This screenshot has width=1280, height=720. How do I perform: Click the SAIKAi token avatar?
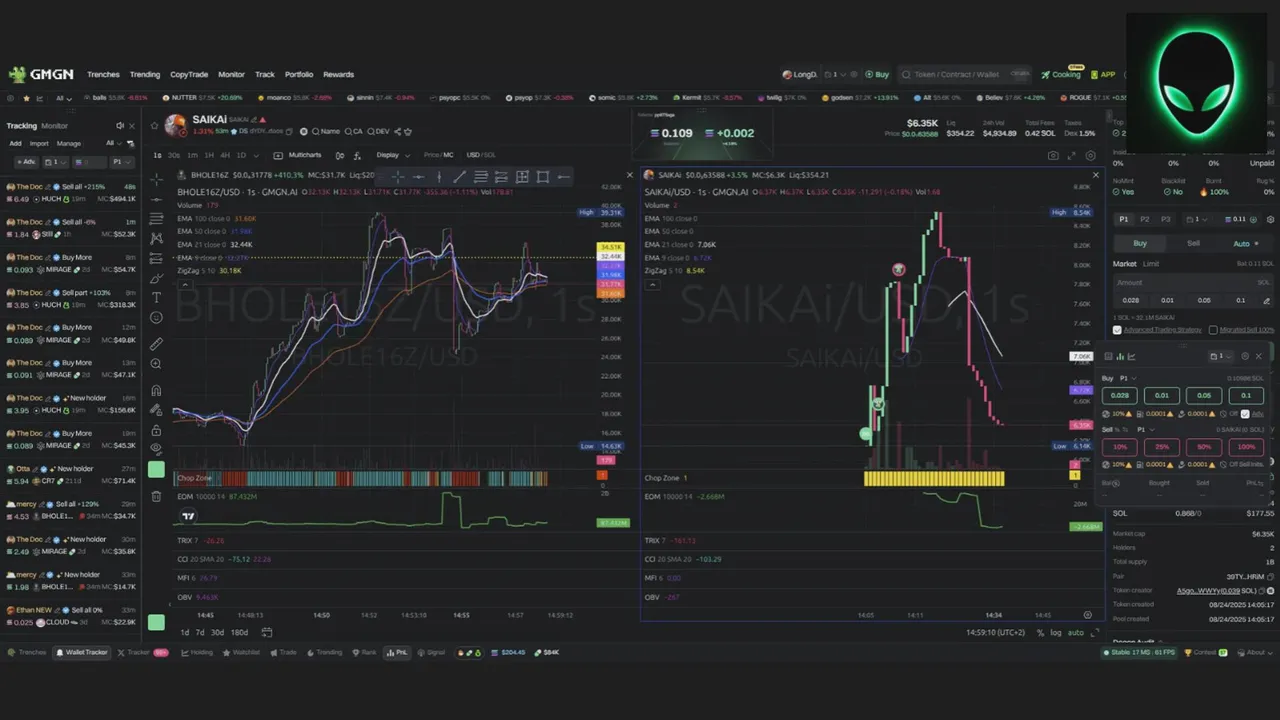(175, 125)
